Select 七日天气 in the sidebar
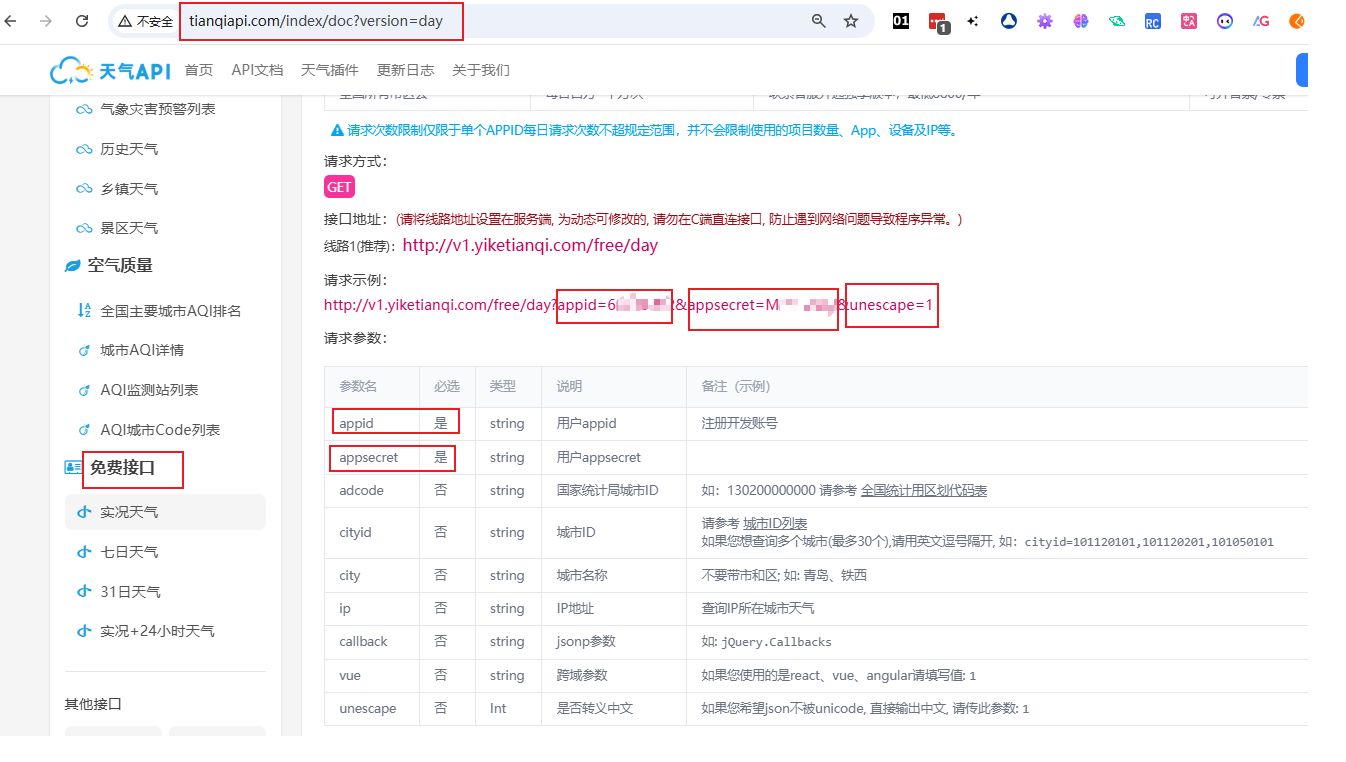The width and height of the screenshot is (1346, 762). point(129,552)
